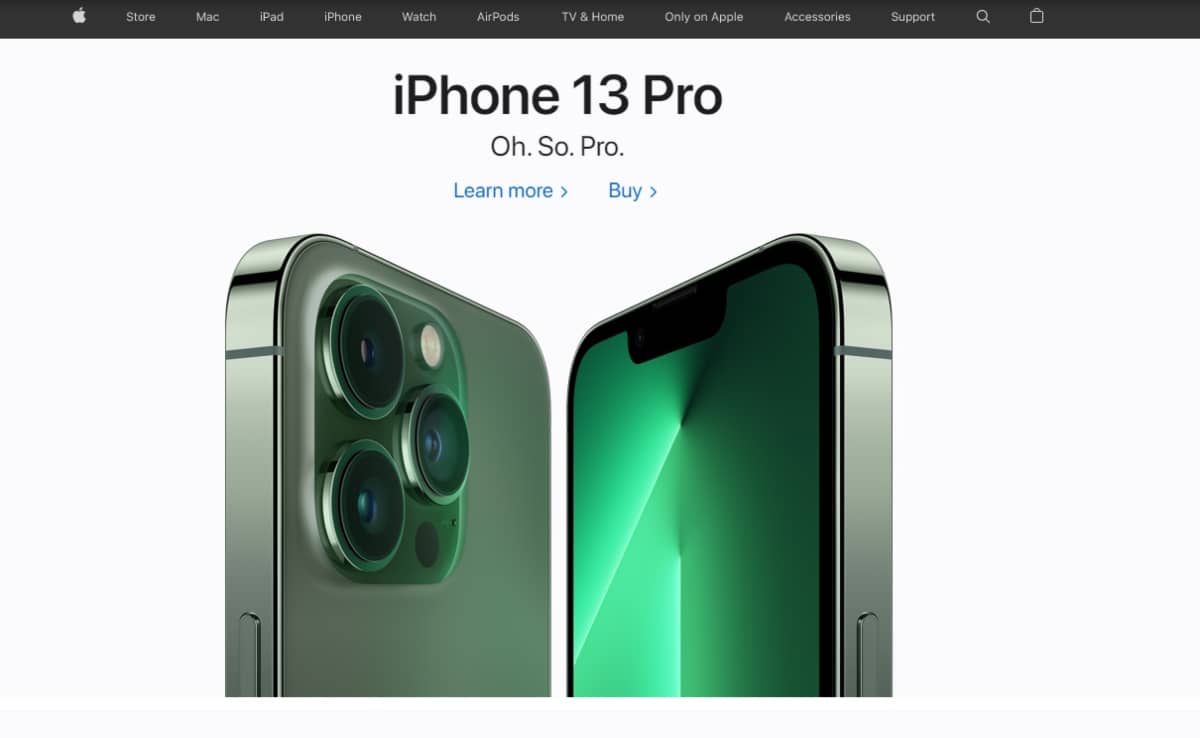Click the chevron after Learn more
Image resolution: width=1200 pixels, height=738 pixels.
[x=564, y=192]
